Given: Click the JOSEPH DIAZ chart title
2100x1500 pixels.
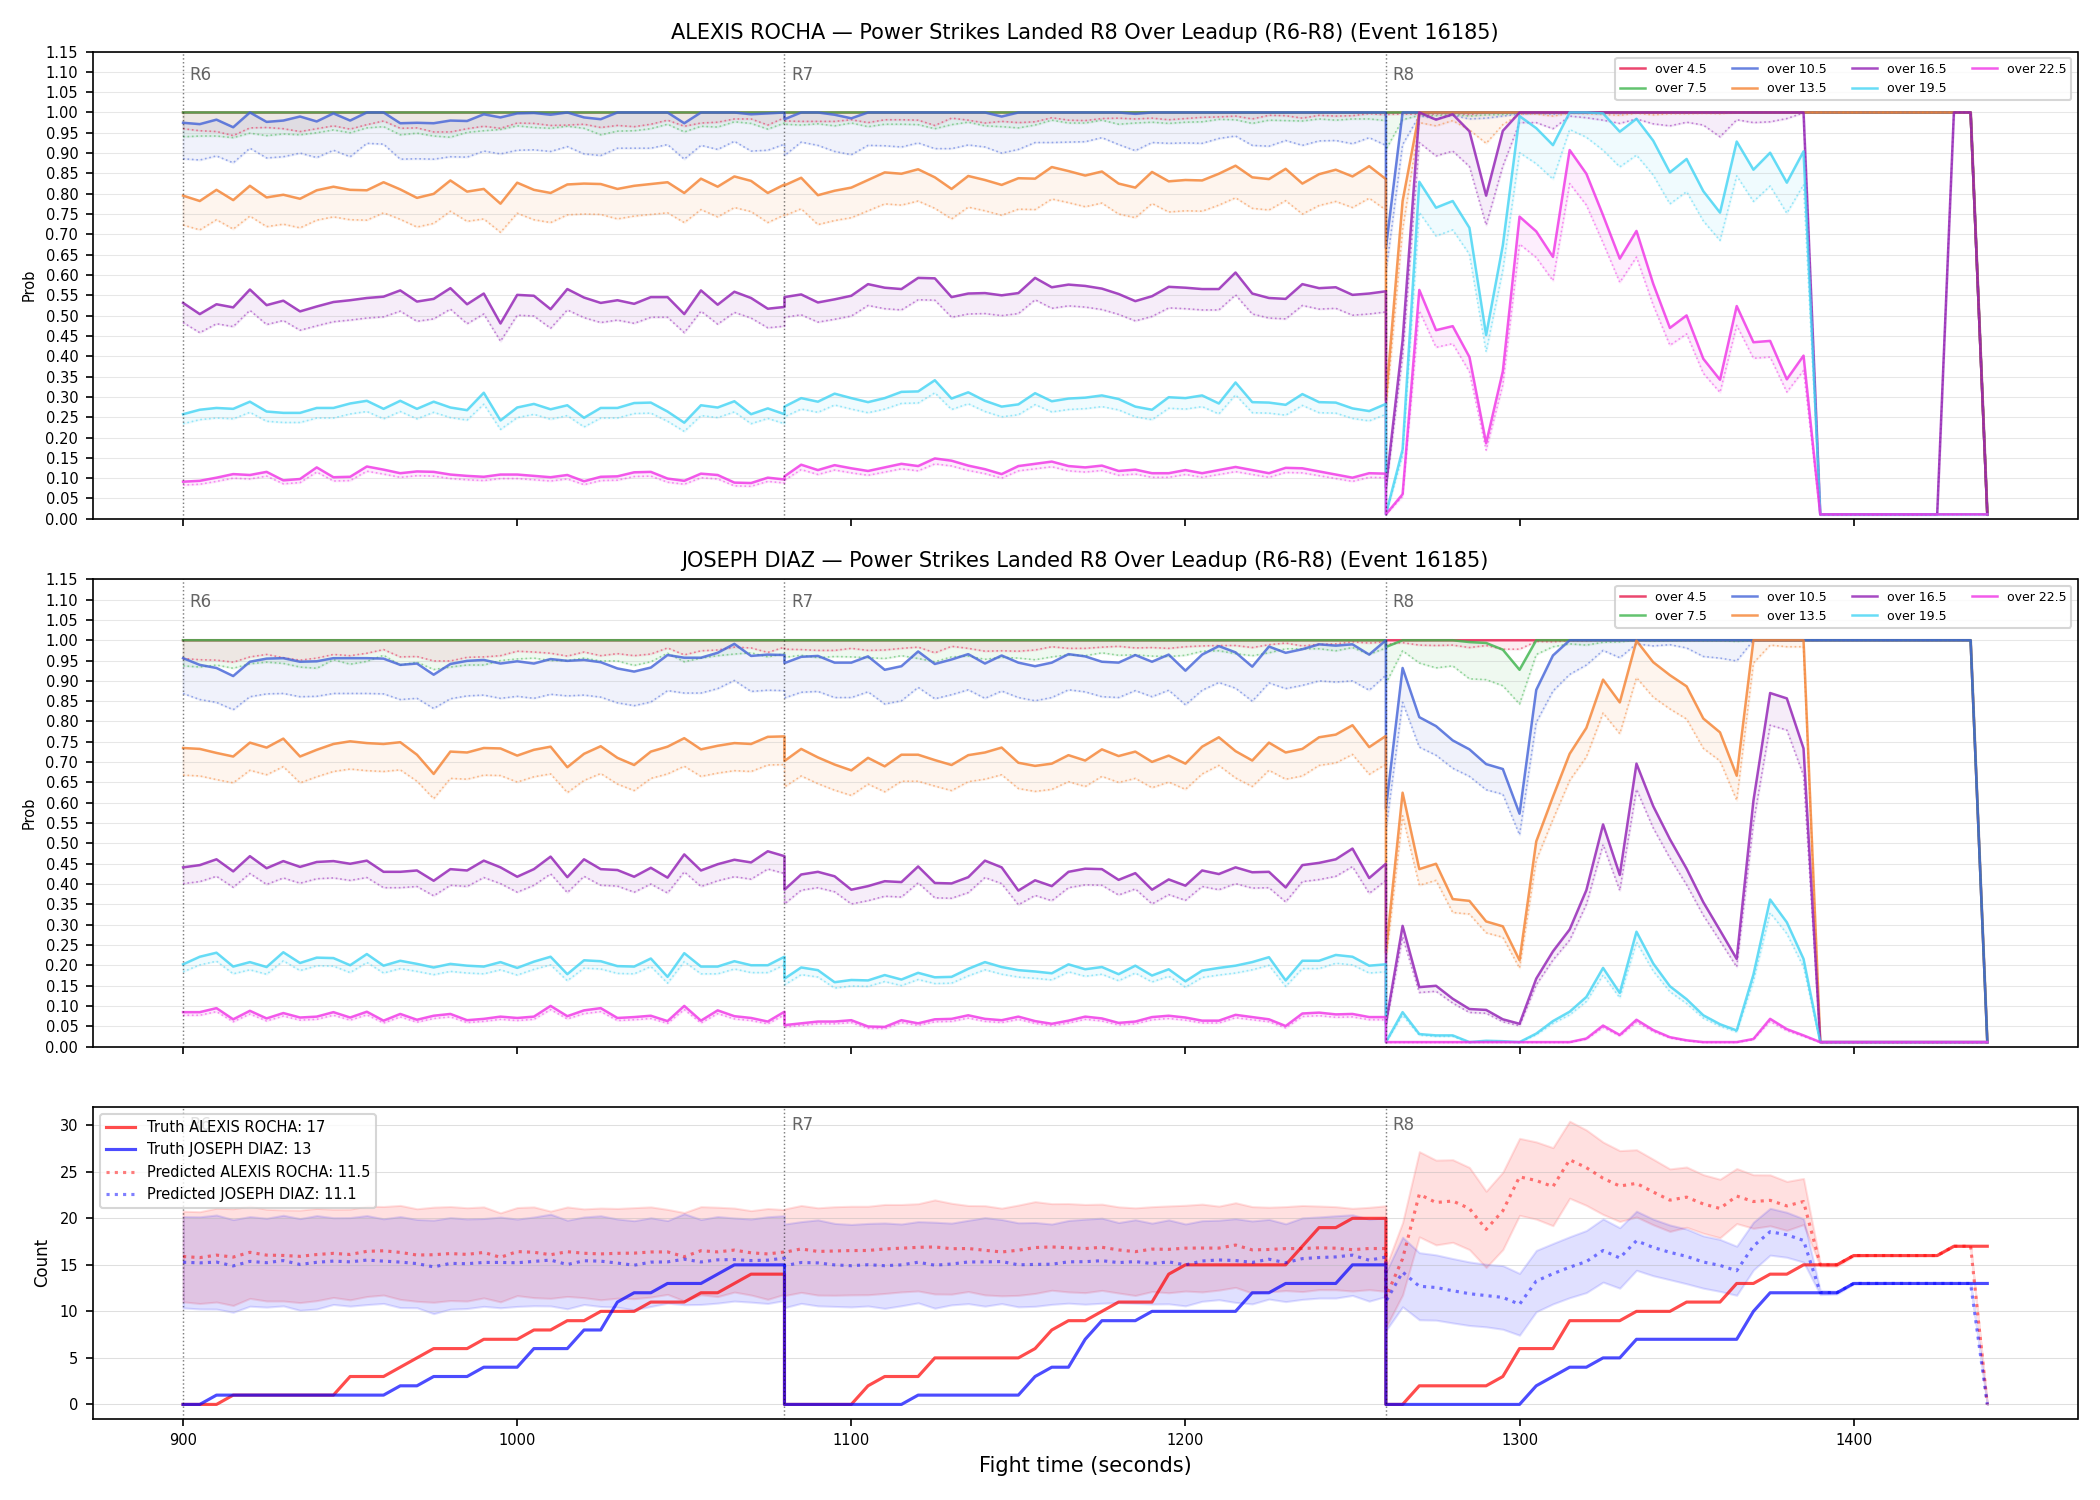Looking at the screenshot, I should (x=1084, y=560).
